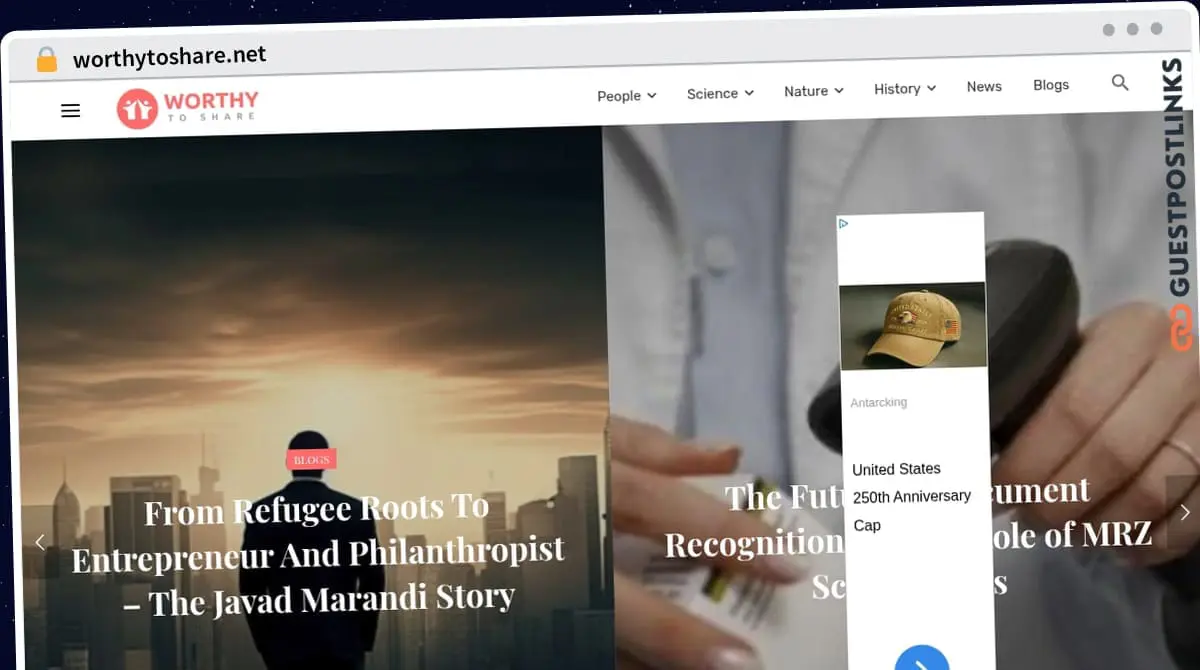Image resolution: width=1200 pixels, height=670 pixels.
Task: Go to previous slide arrow
Action: [40, 542]
